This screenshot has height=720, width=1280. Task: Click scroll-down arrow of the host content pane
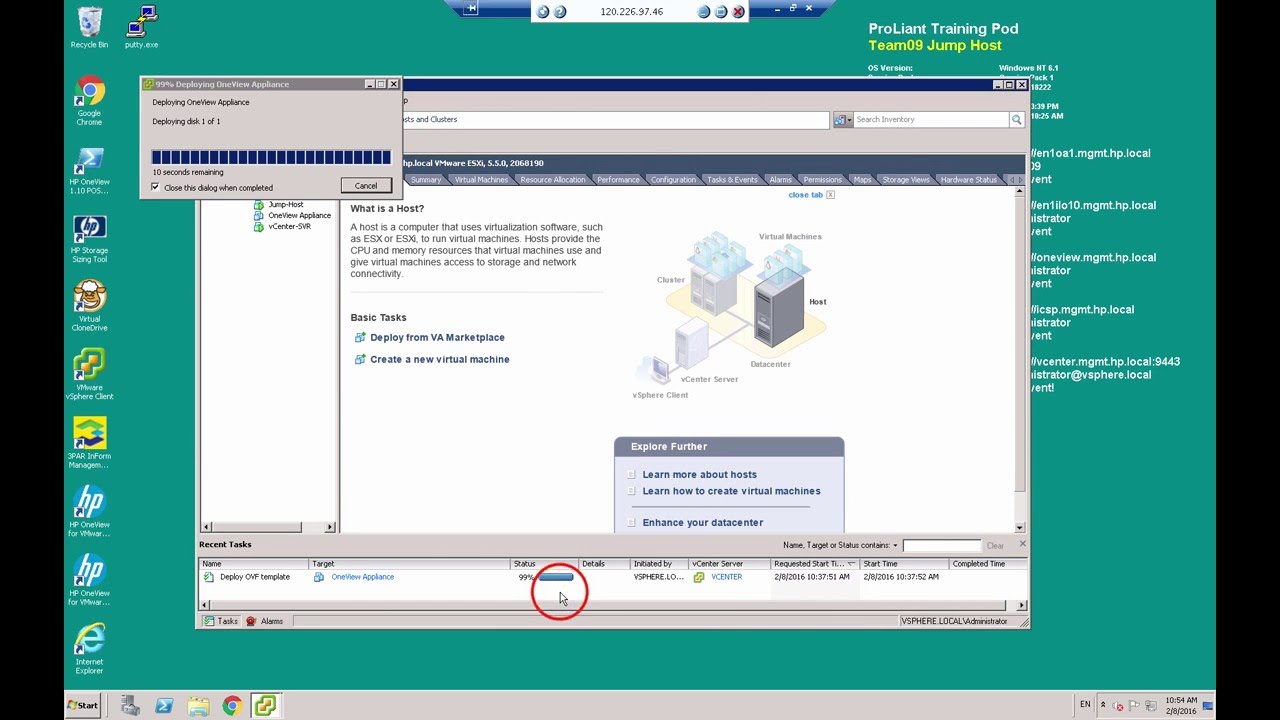tap(1020, 527)
